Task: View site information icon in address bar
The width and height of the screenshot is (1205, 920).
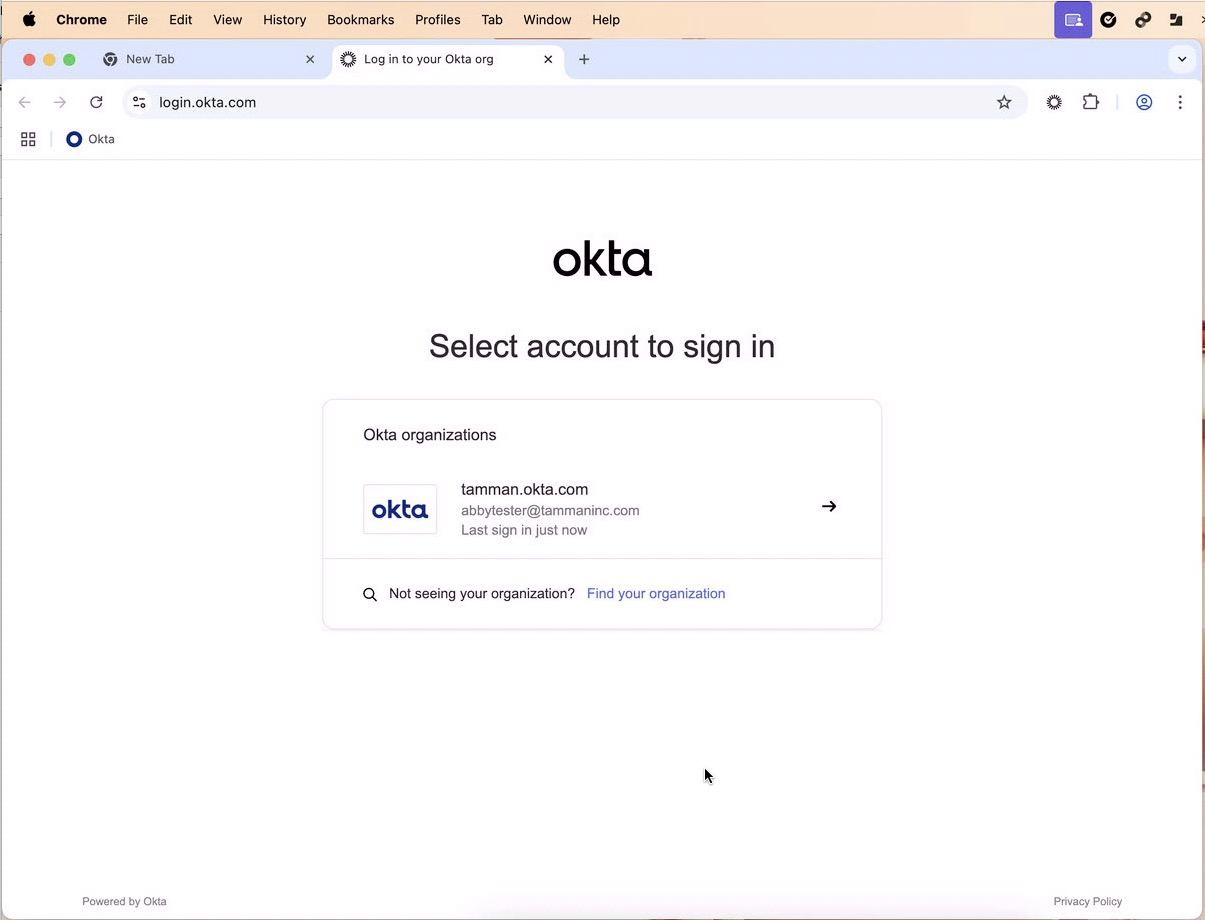Action: 139,102
